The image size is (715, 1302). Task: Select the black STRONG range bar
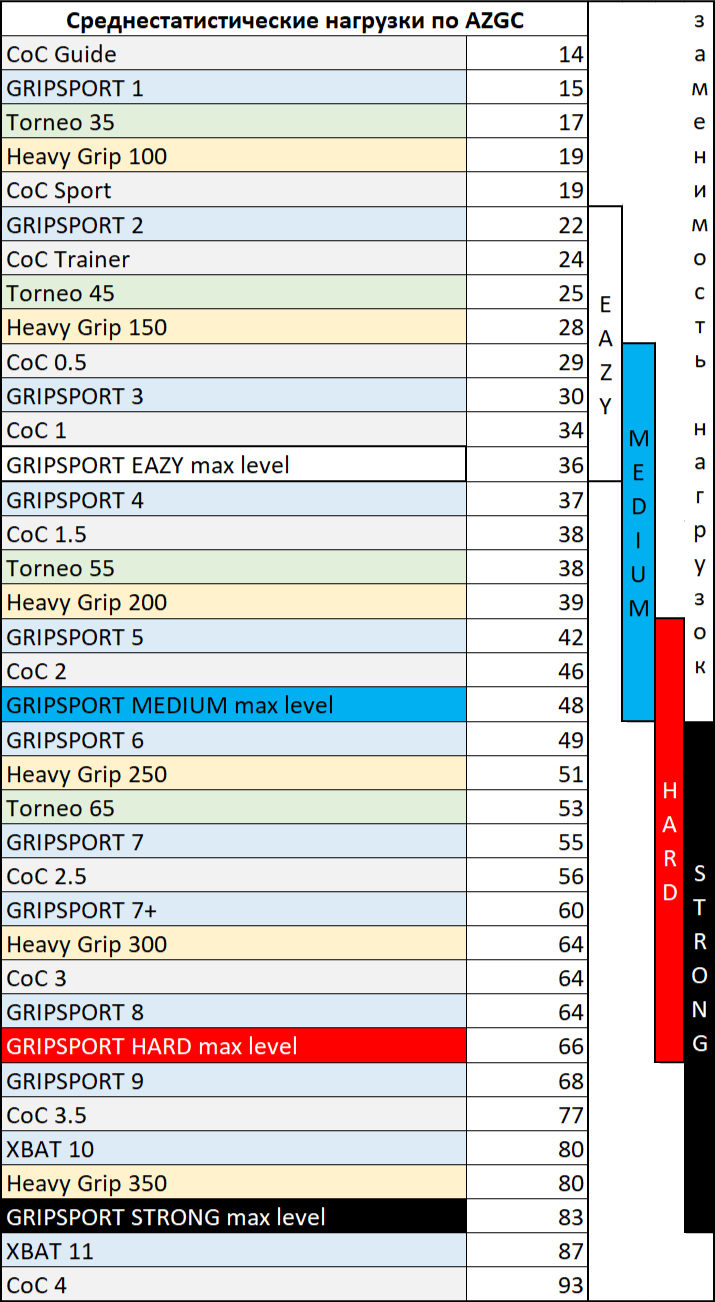tap(699, 976)
